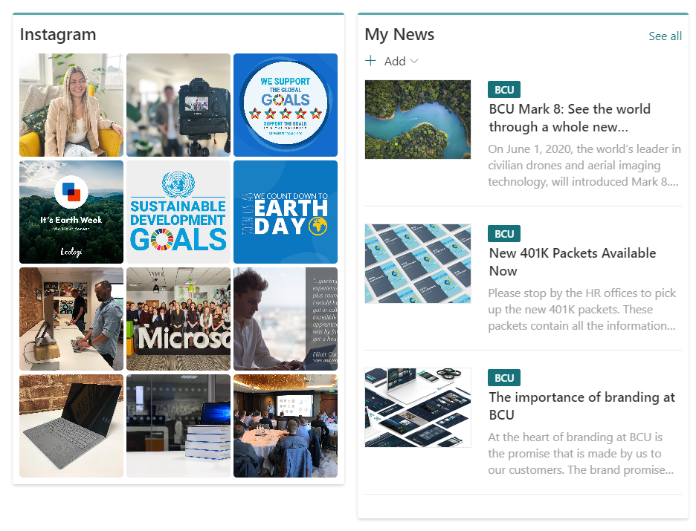Open We Support the Global Goals post
Screen dimensions: 696x531
[x=285, y=105]
